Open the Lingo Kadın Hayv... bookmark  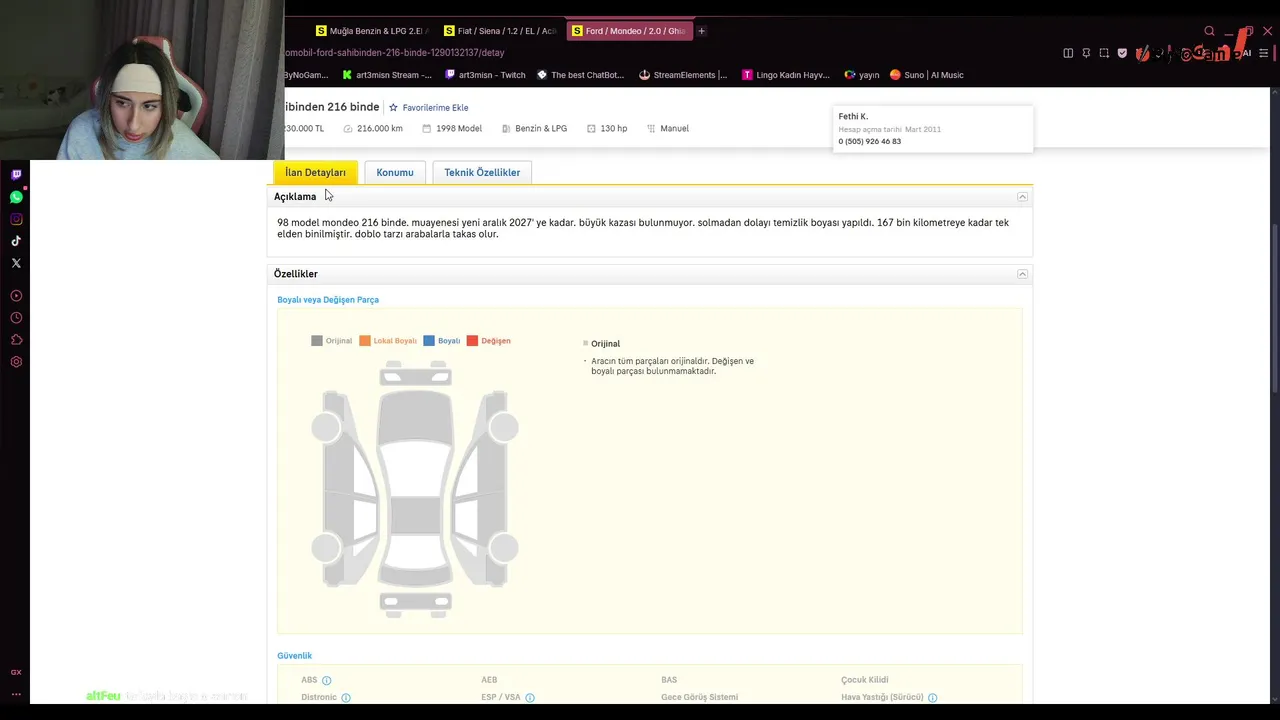(x=786, y=75)
